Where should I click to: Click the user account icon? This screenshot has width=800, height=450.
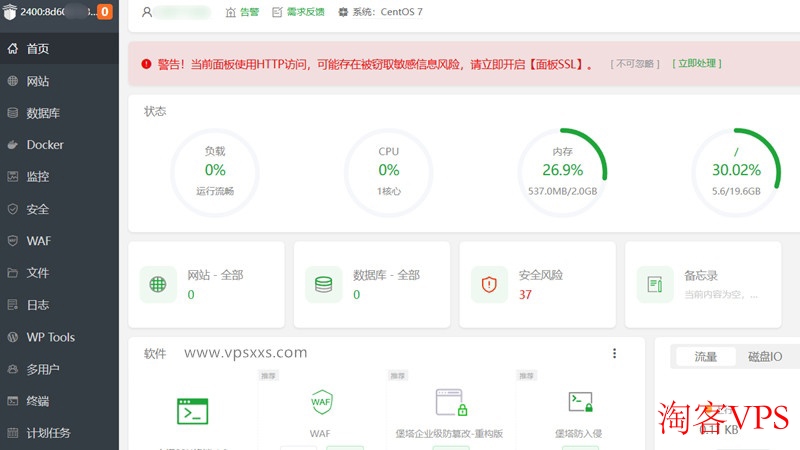(x=146, y=12)
